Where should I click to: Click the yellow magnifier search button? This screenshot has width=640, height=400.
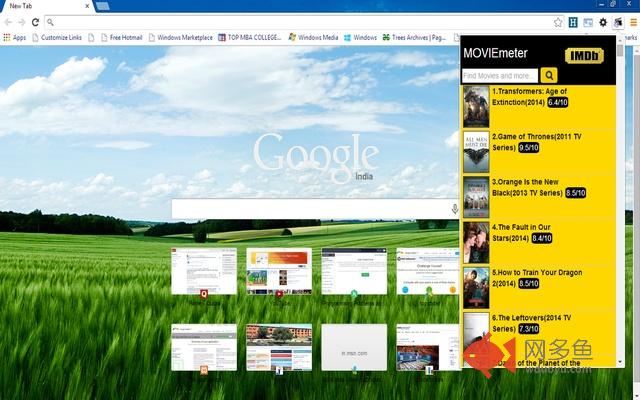[x=549, y=76]
